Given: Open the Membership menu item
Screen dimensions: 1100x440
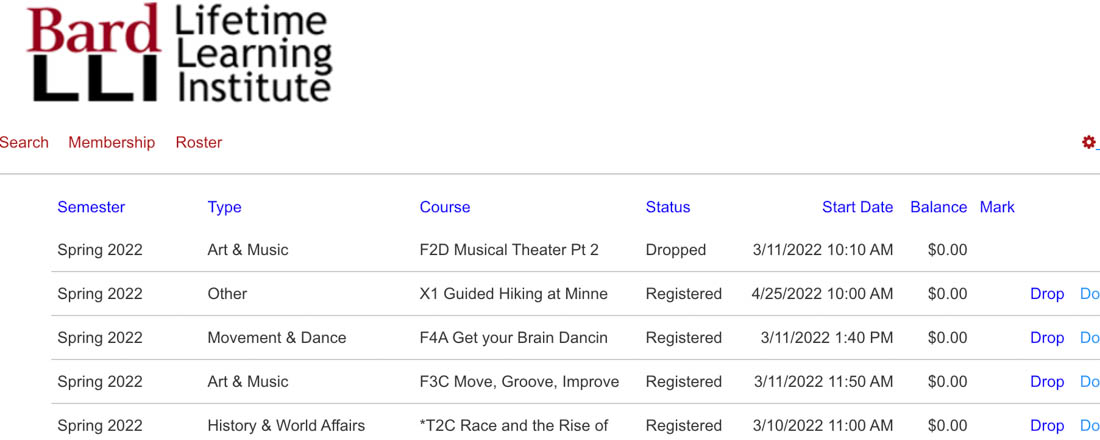Looking at the screenshot, I should click(x=112, y=142).
